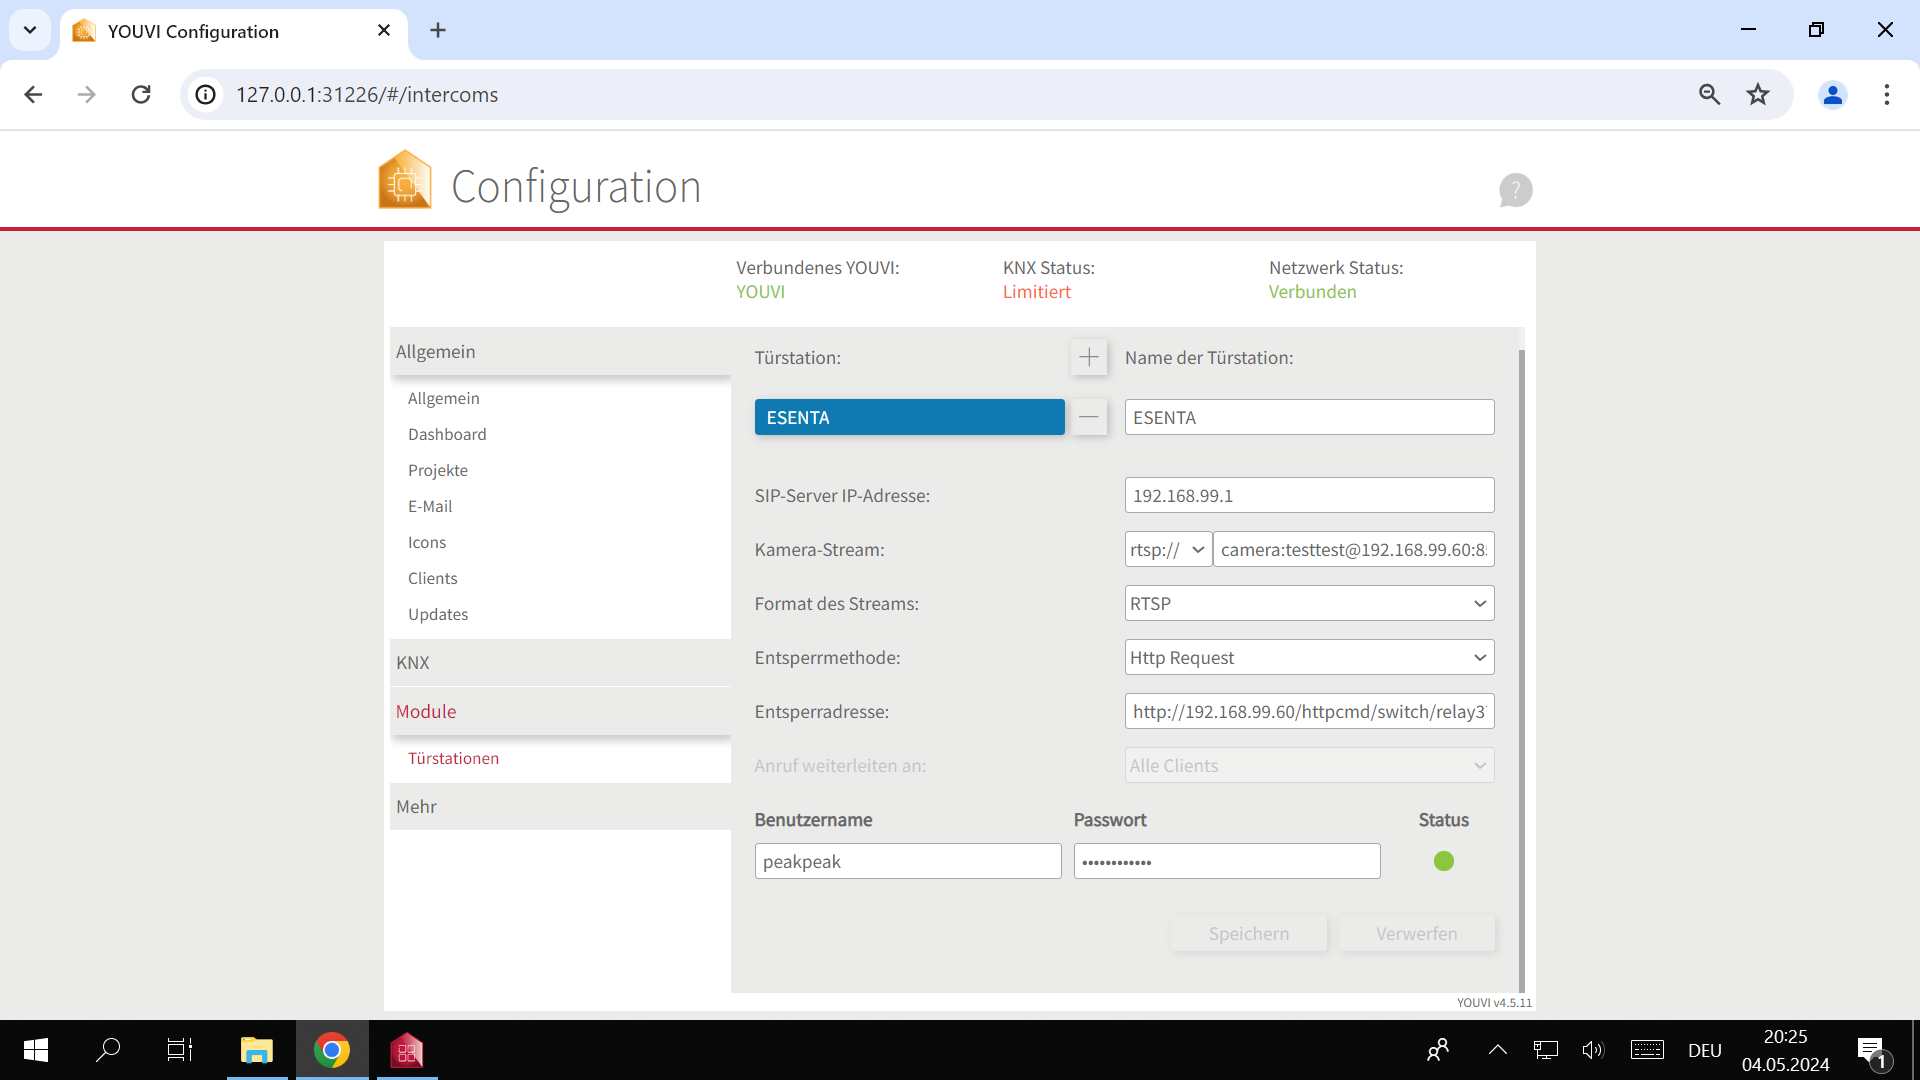Open the E-Mail menu item
The width and height of the screenshot is (1920, 1080).
[x=430, y=506]
